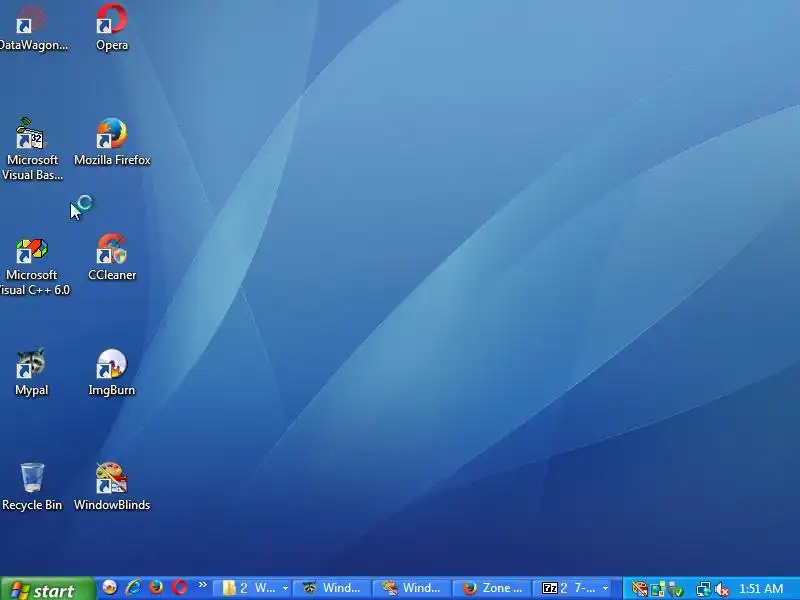800x600 pixels.
Task: Open the Start menu
Action: [47, 589]
